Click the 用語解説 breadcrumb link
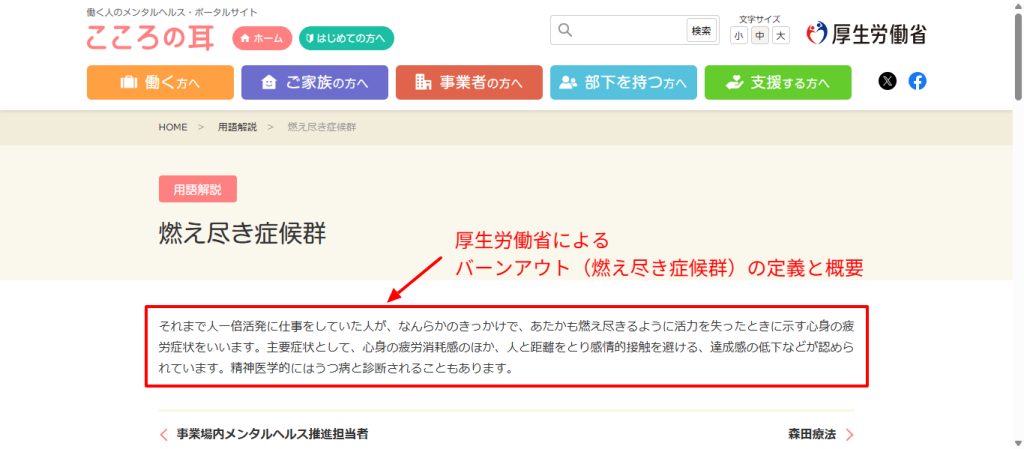 click(237, 127)
